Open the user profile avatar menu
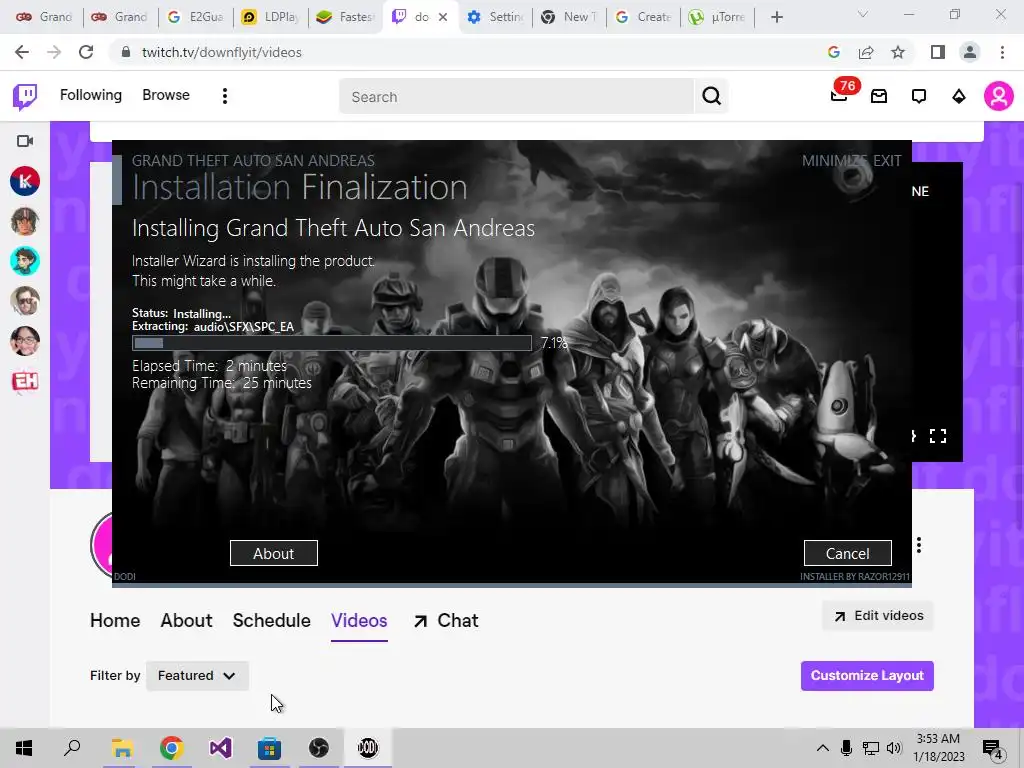Image resolution: width=1024 pixels, height=768 pixels. [x=999, y=97]
